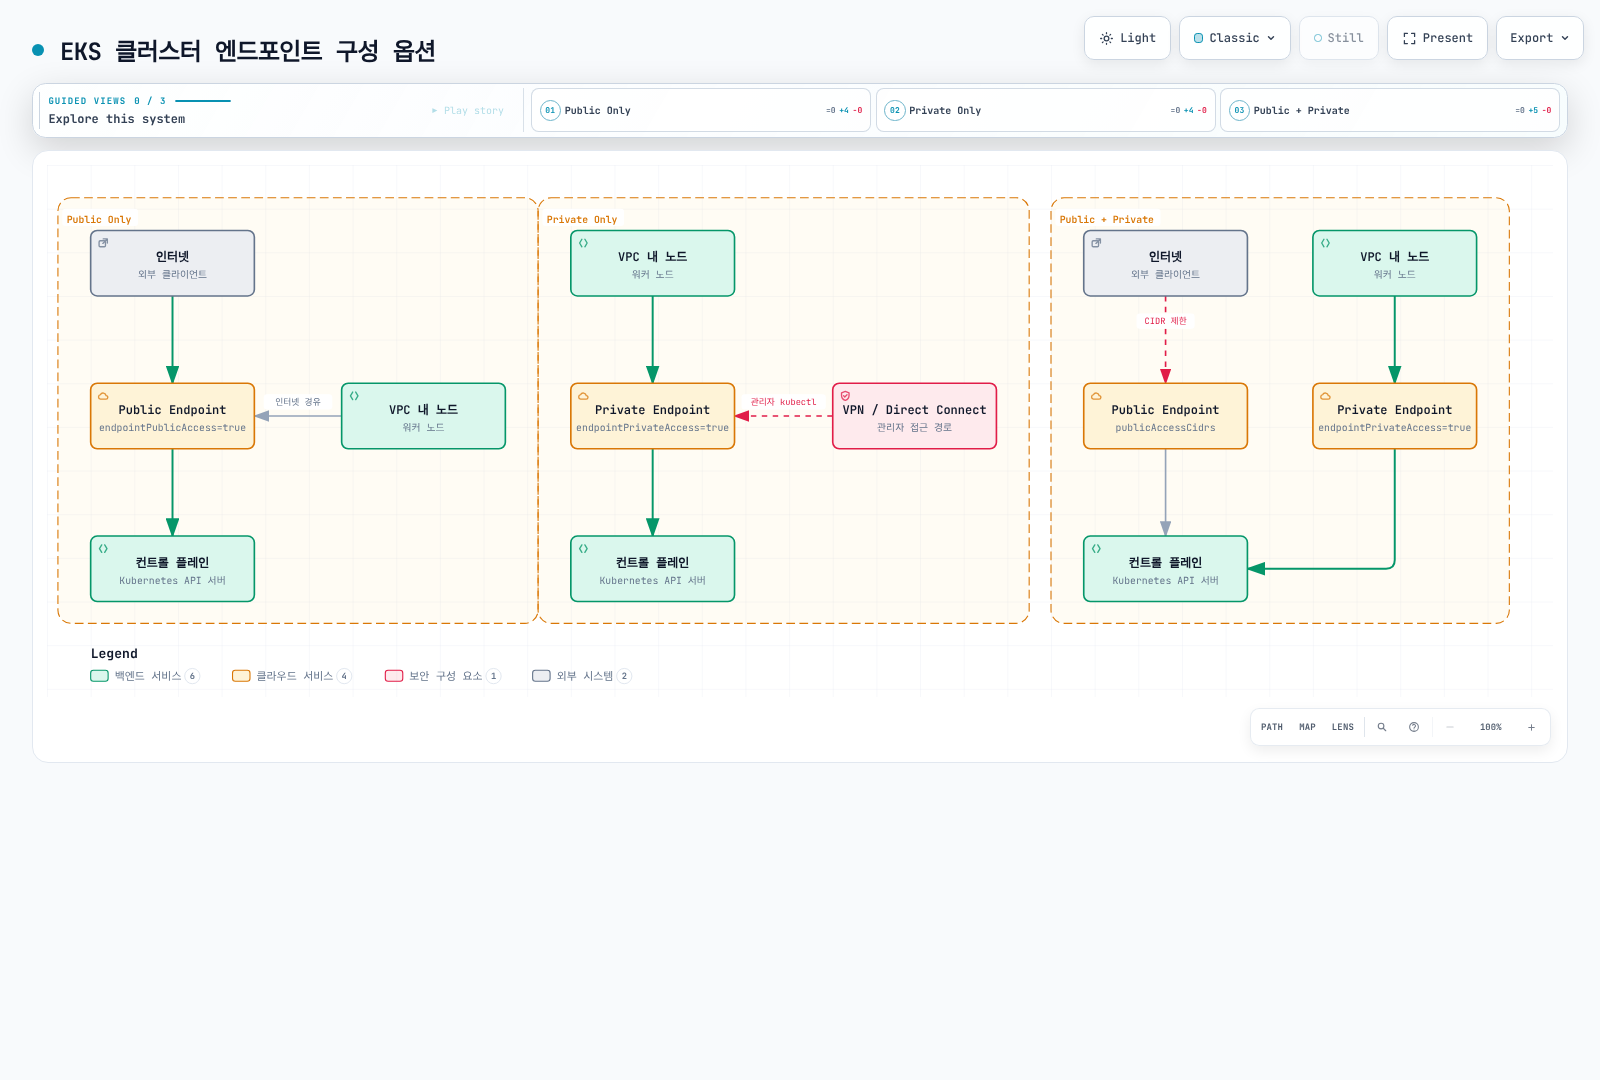The image size is (1600, 1080).
Task: Click 'Explore this system' heading
Action: tap(117, 119)
